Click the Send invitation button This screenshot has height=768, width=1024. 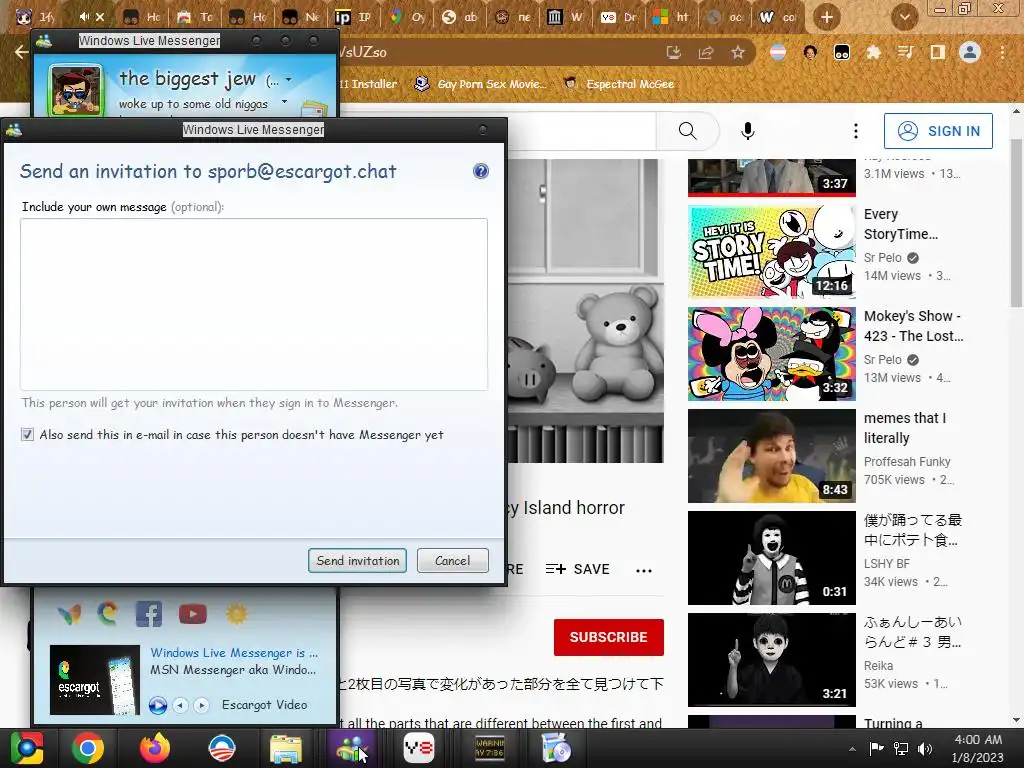pyautogui.click(x=357, y=561)
